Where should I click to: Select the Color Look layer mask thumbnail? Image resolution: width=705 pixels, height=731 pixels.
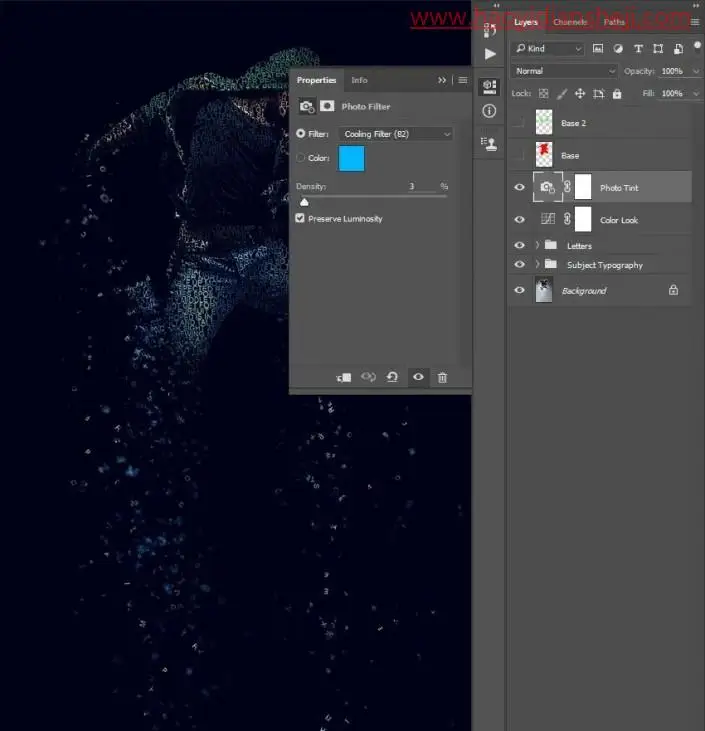click(583, 219)
